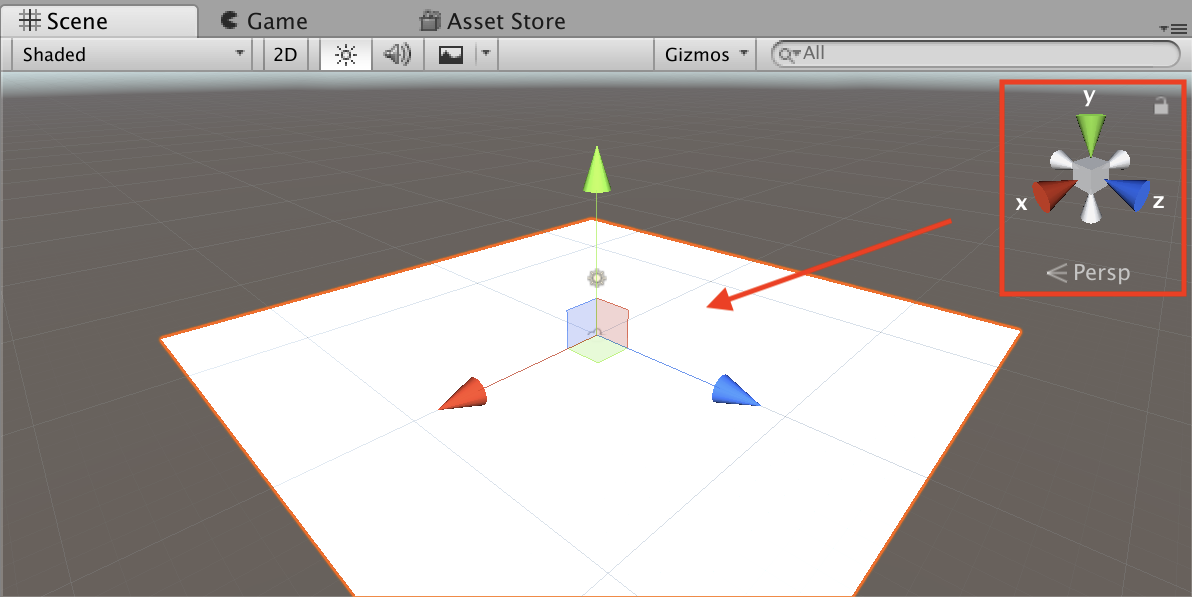Click the gizmo center cube

1090,175
